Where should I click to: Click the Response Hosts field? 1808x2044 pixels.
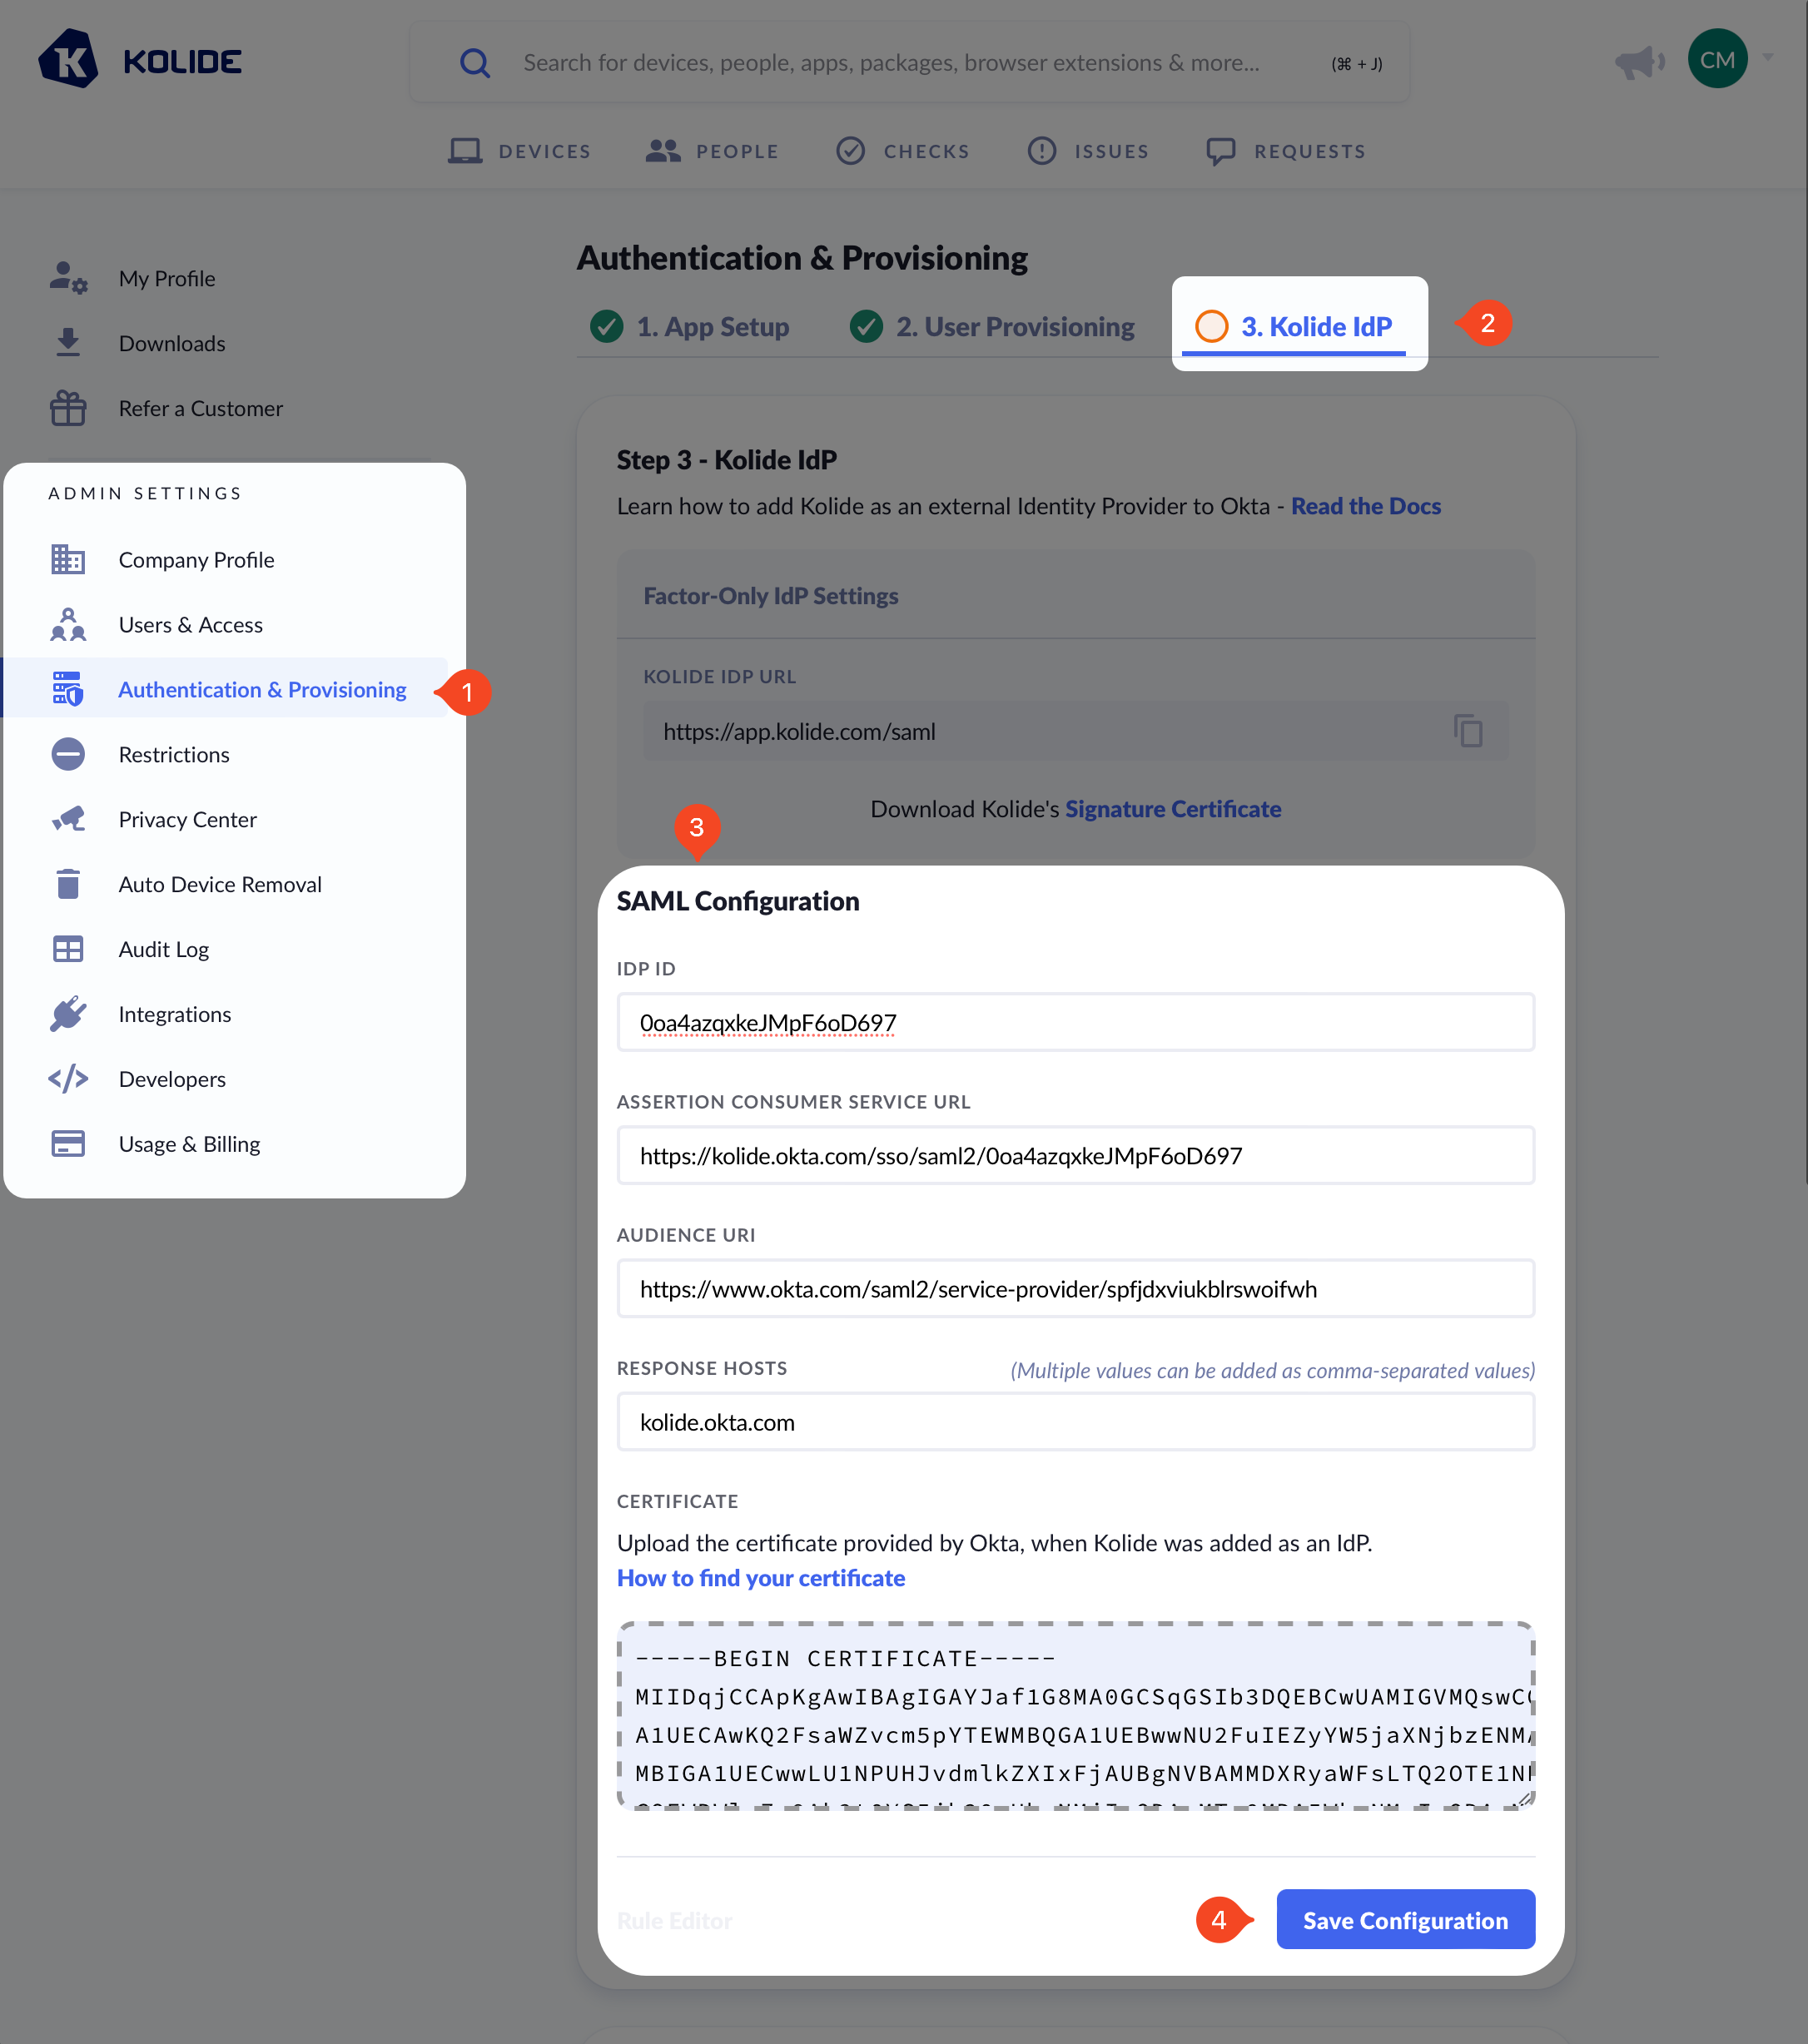(x=1076, y=1421)
